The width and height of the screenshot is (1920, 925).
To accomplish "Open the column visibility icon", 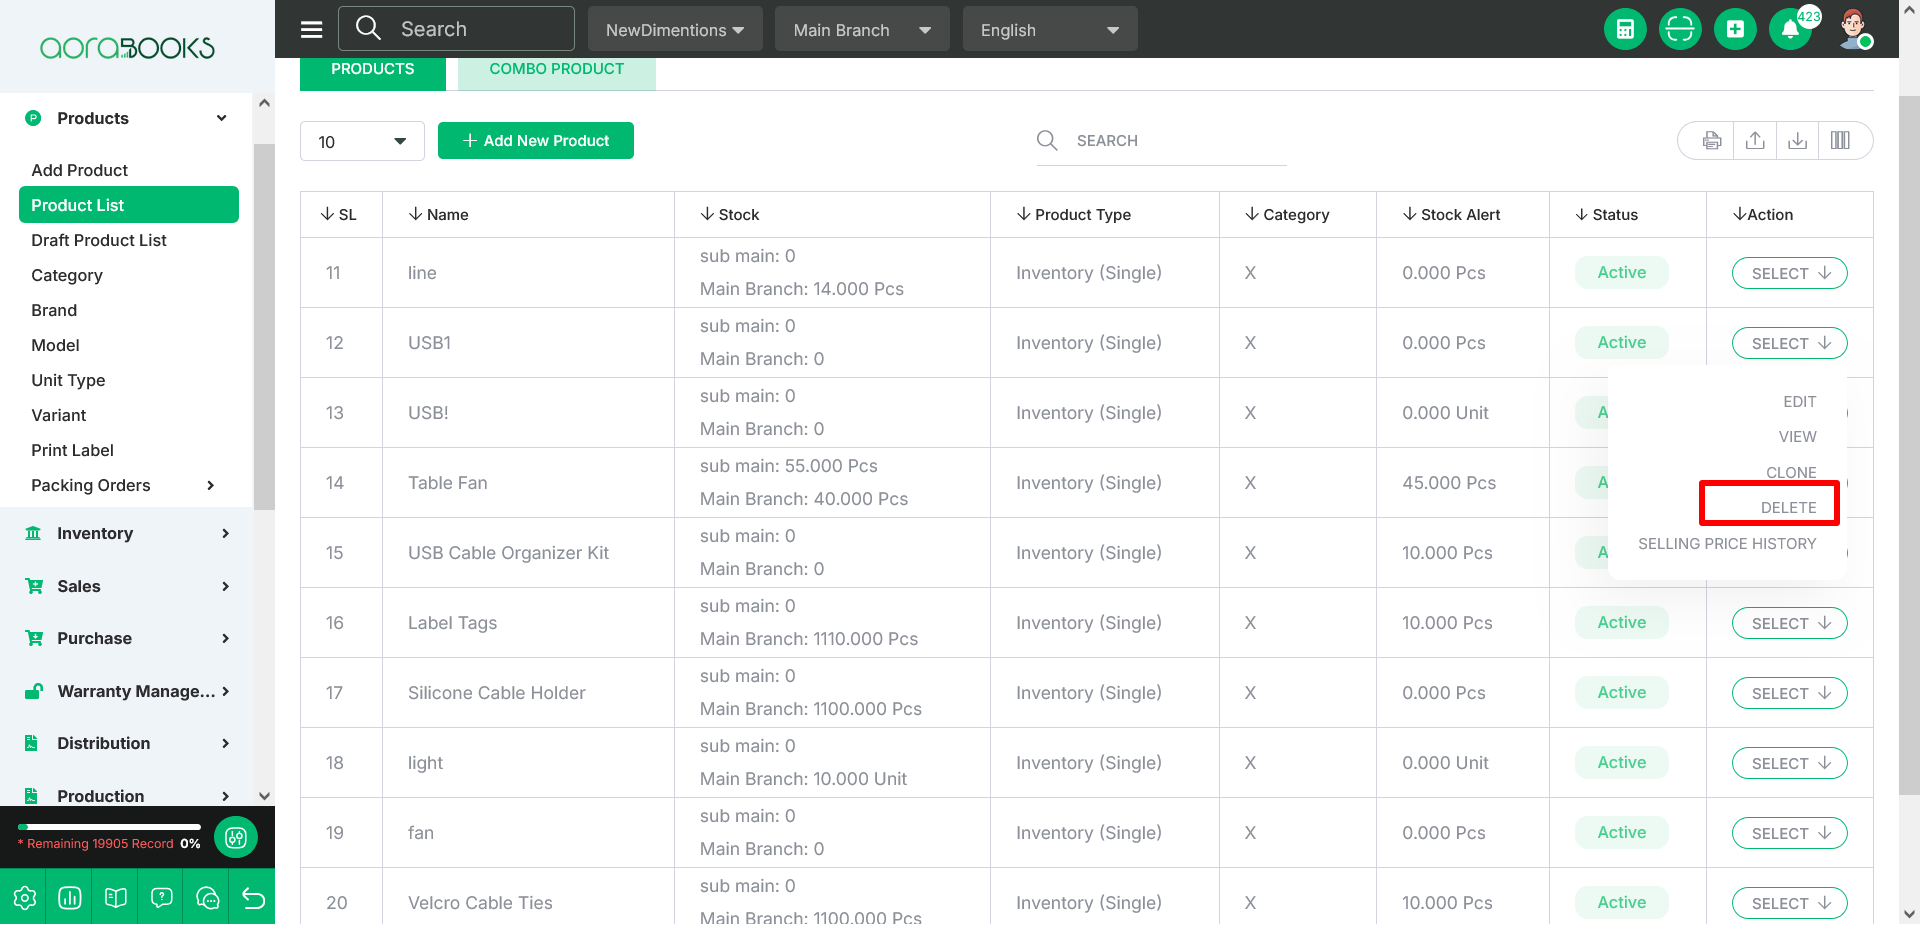I will coord(1840,141).
